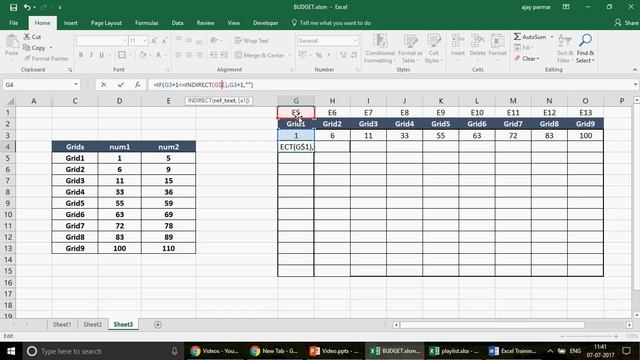The image size is (640, 360).
Task: Click the ajay parmar account name
Action: 536,7
